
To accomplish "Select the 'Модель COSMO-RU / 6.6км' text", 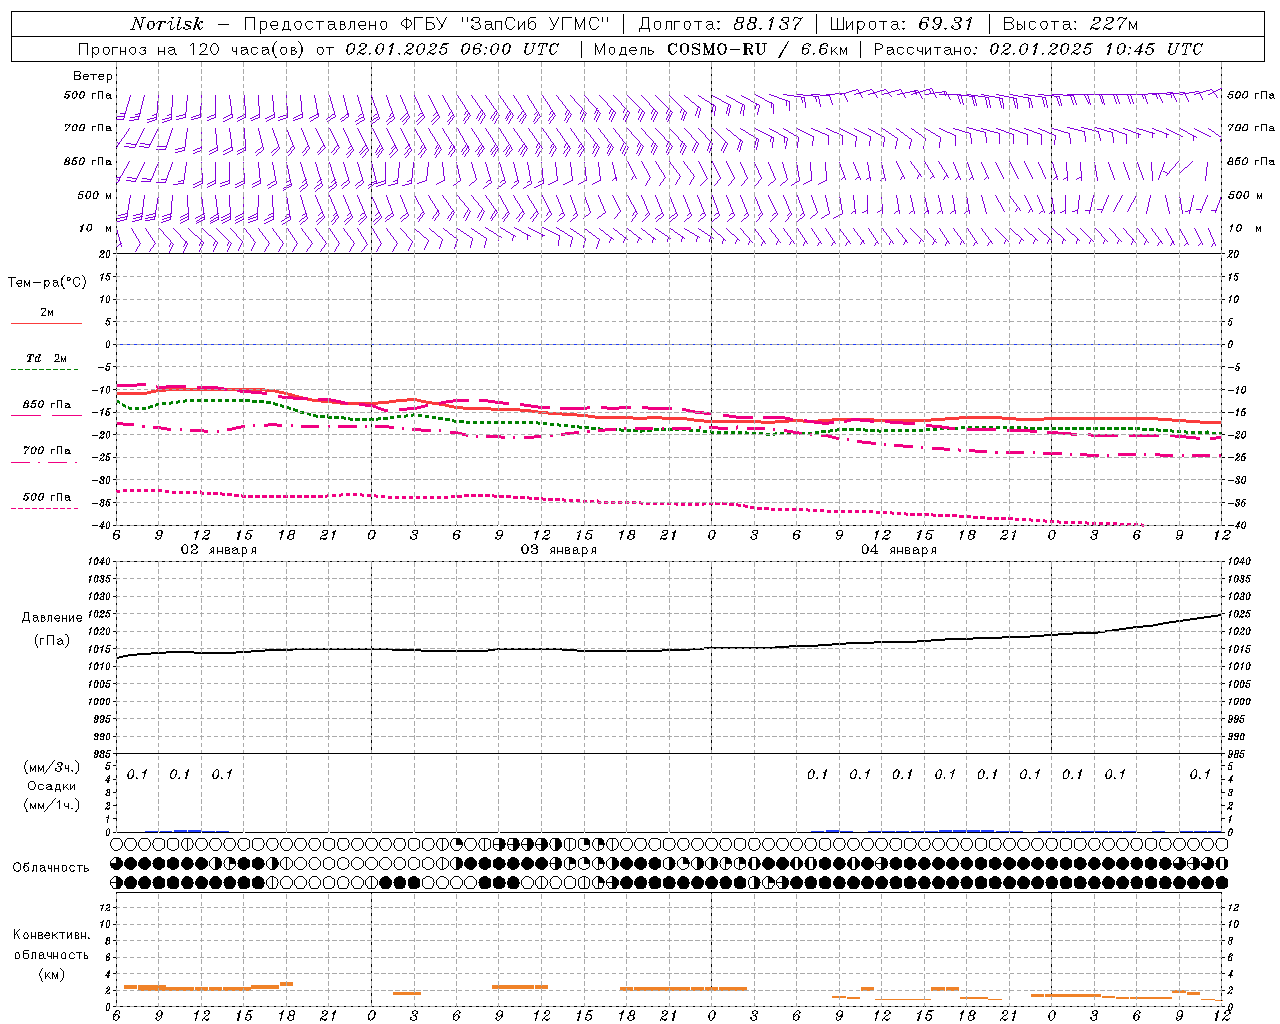I will click(x=720, y=49).
